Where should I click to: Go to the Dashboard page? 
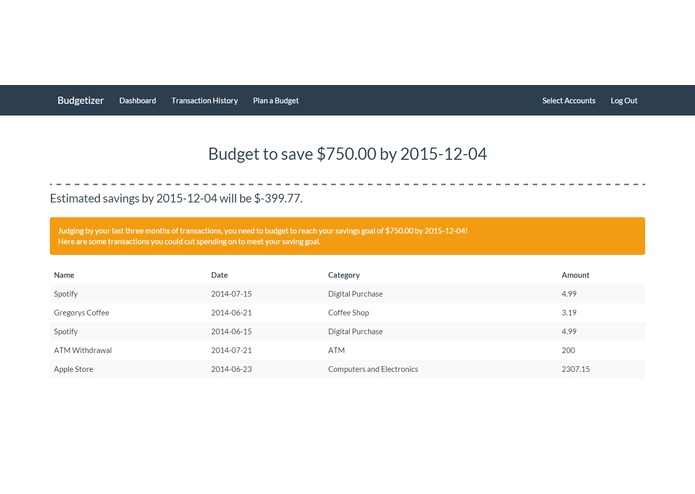pos(137,101)
